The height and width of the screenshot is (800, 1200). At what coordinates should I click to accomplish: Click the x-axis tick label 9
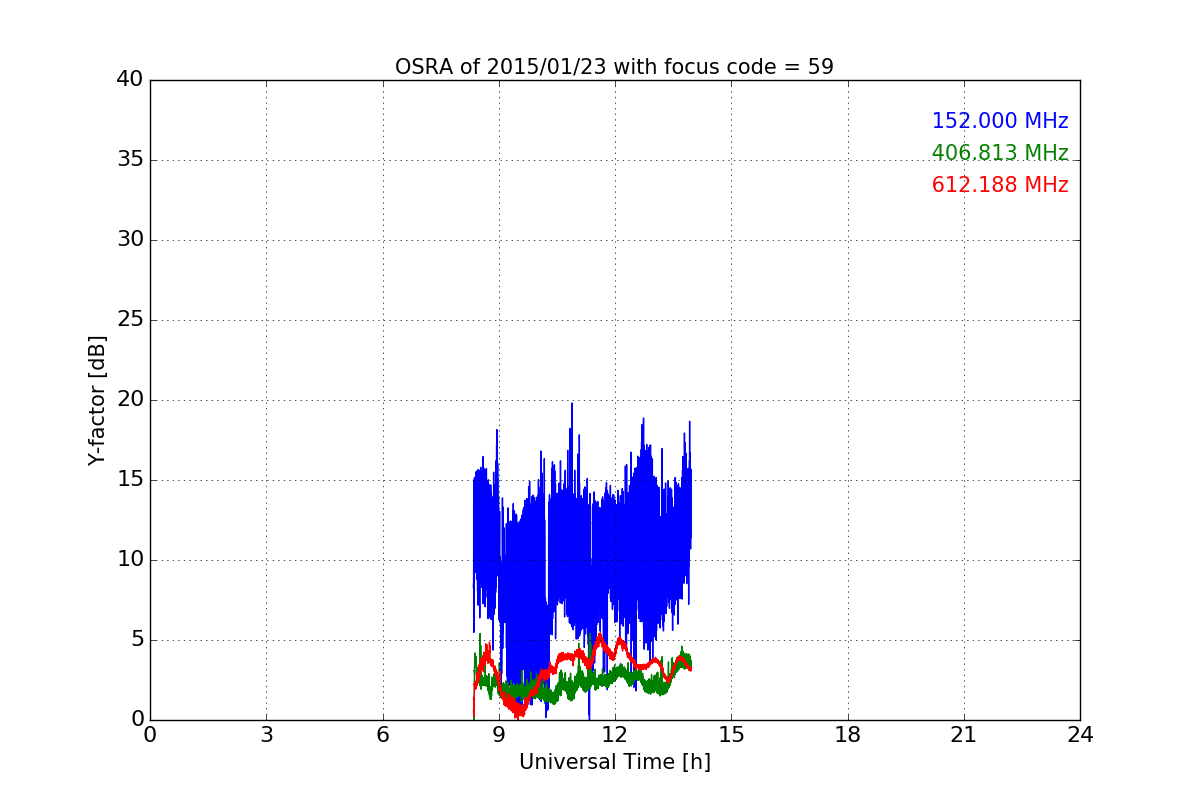click(499, 735)
